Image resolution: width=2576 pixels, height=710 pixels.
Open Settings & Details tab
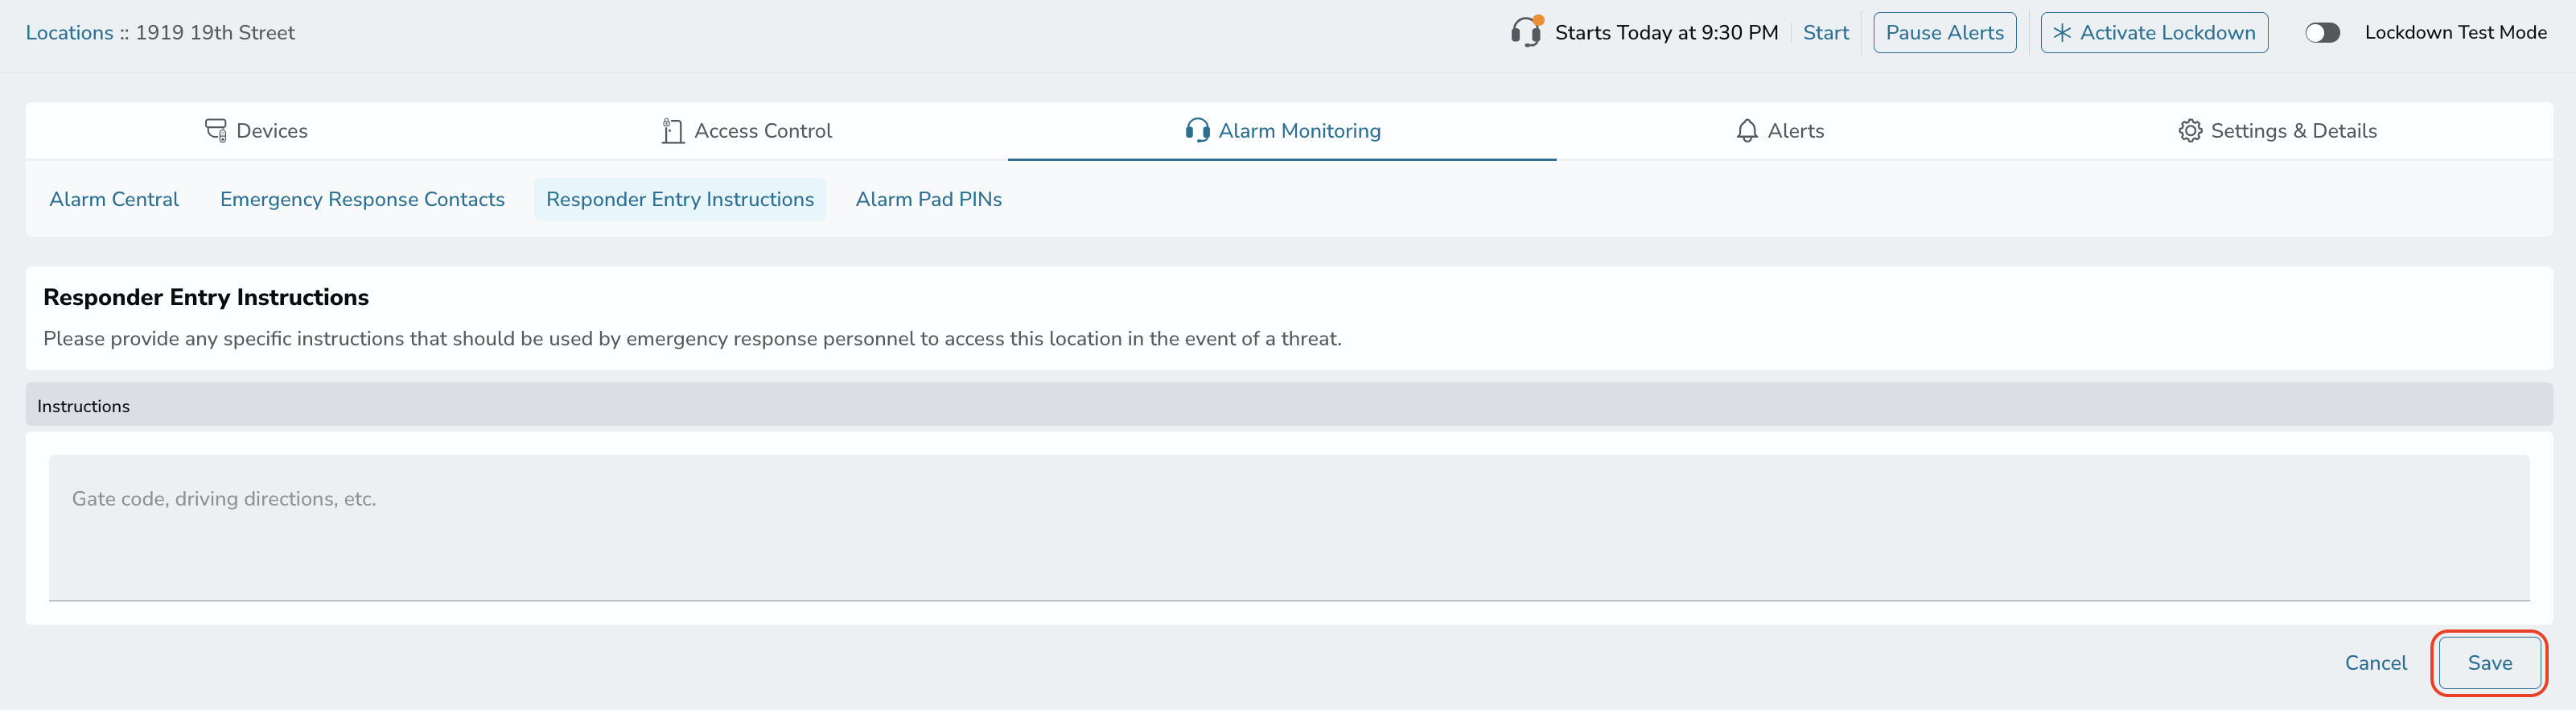tap(2278, 131)
